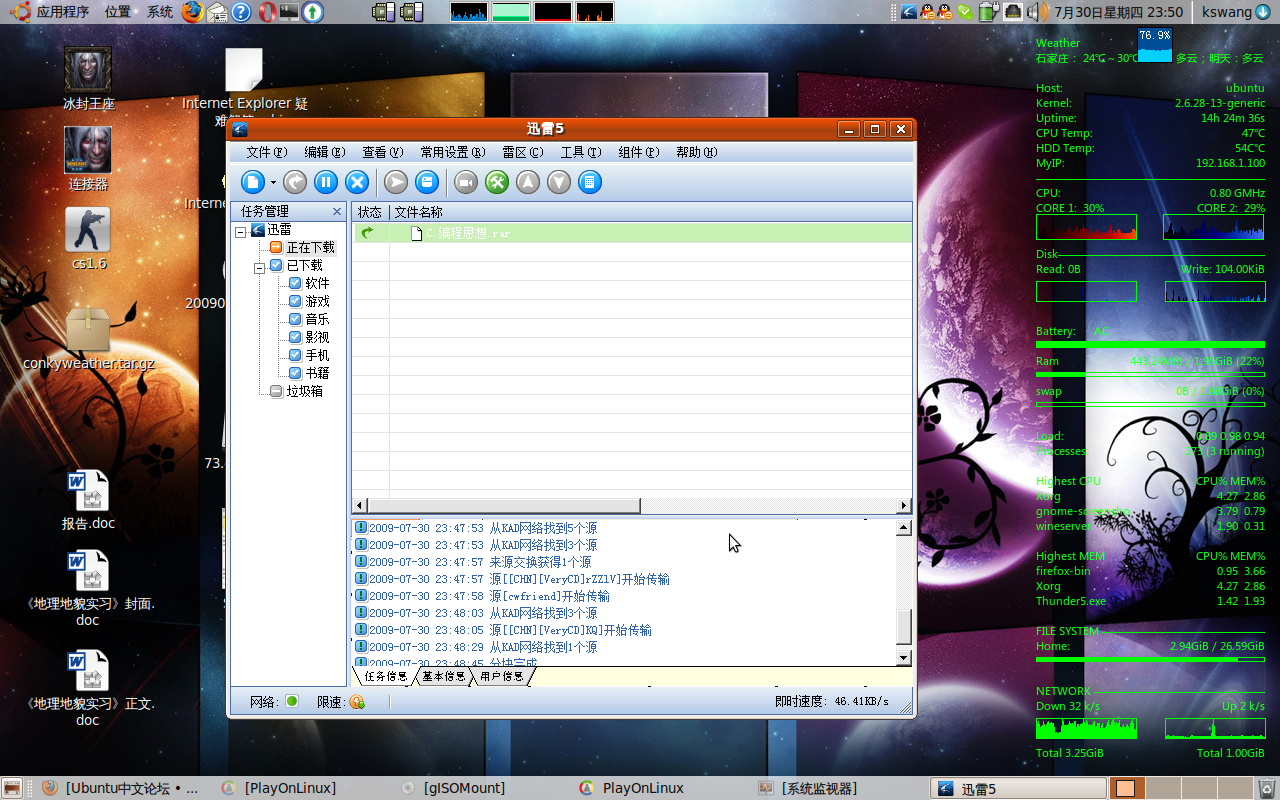
Task: Open the help icon in the top panel
Action: (x=241, y=12)
